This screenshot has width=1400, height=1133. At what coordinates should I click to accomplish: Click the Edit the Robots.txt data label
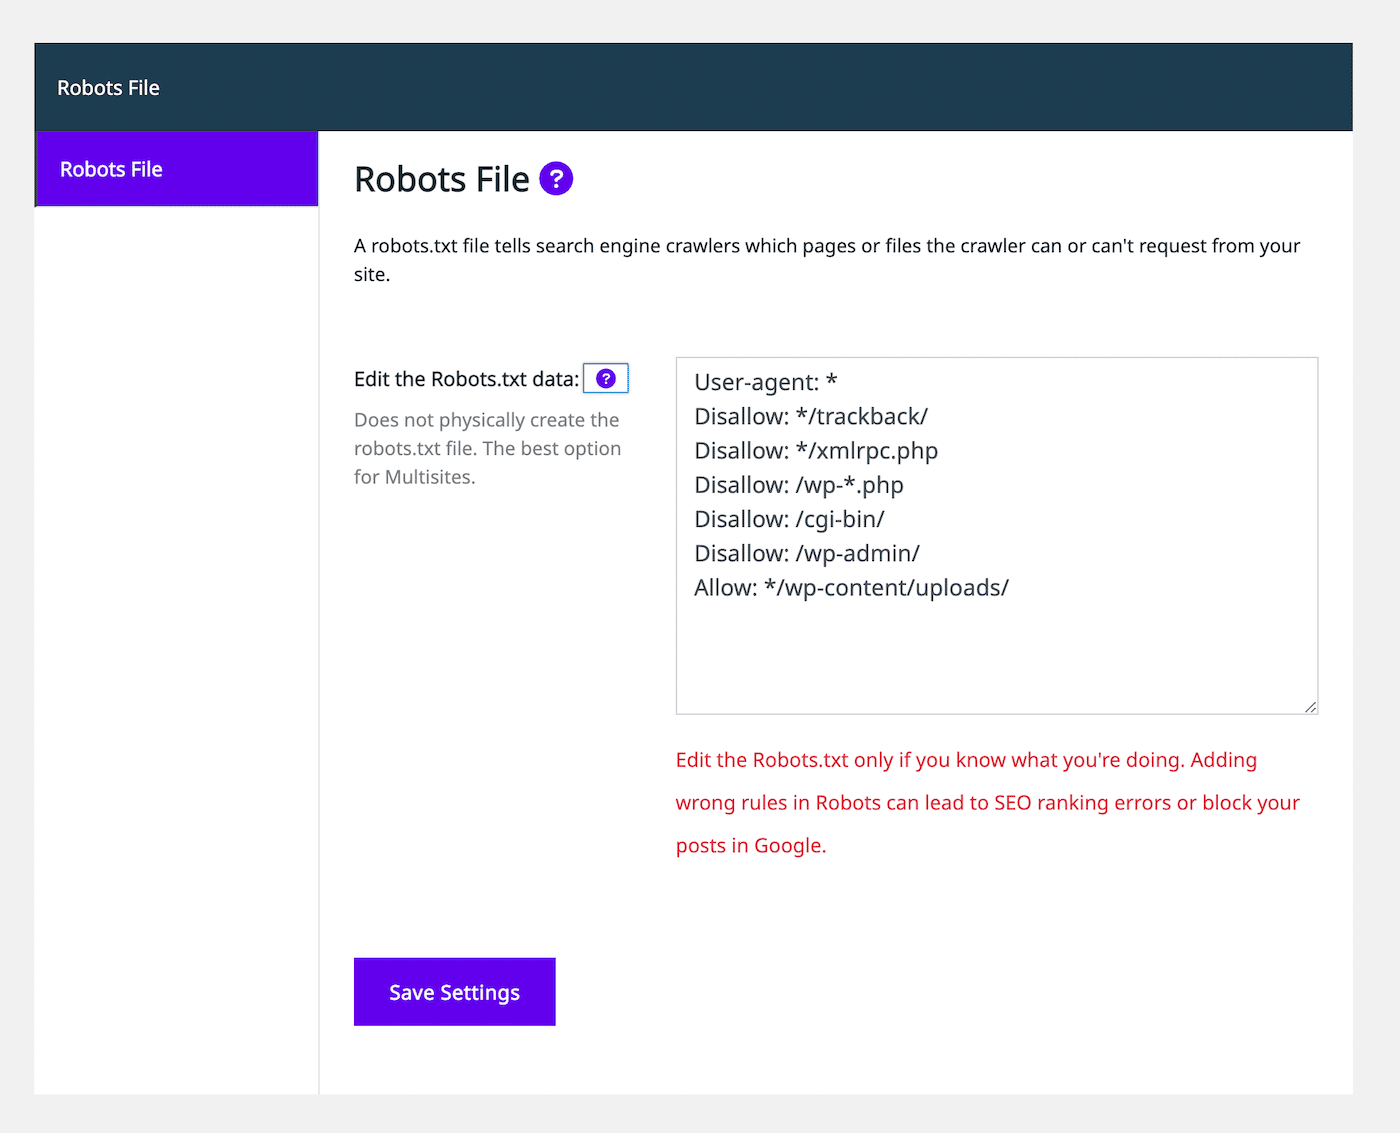click(466, 380)
